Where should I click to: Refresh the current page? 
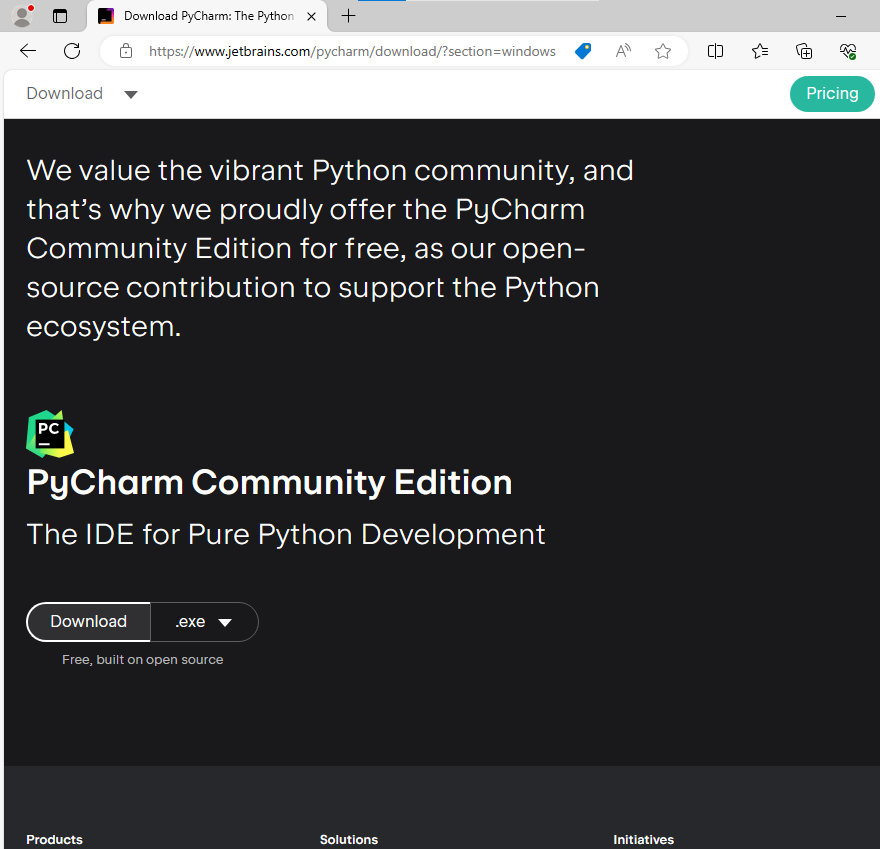[72, 51]
